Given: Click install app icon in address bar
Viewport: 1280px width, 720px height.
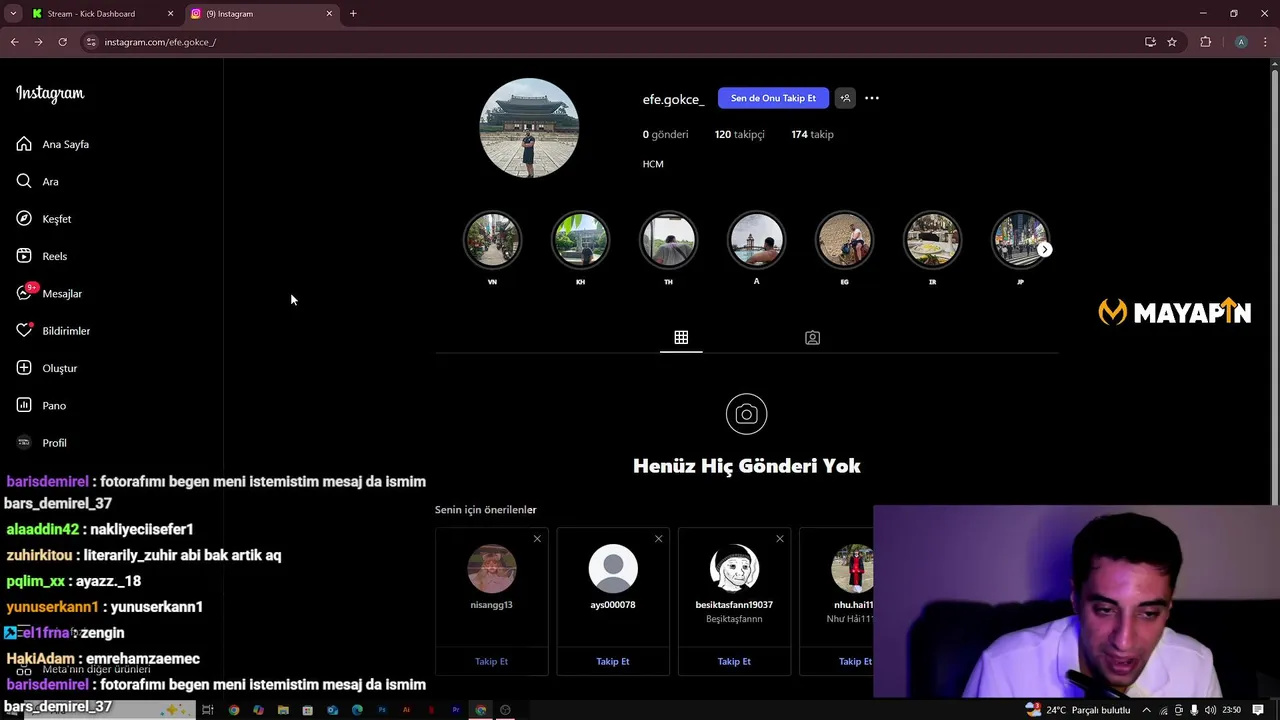Looking at the screenshot, I should 1150,42.
